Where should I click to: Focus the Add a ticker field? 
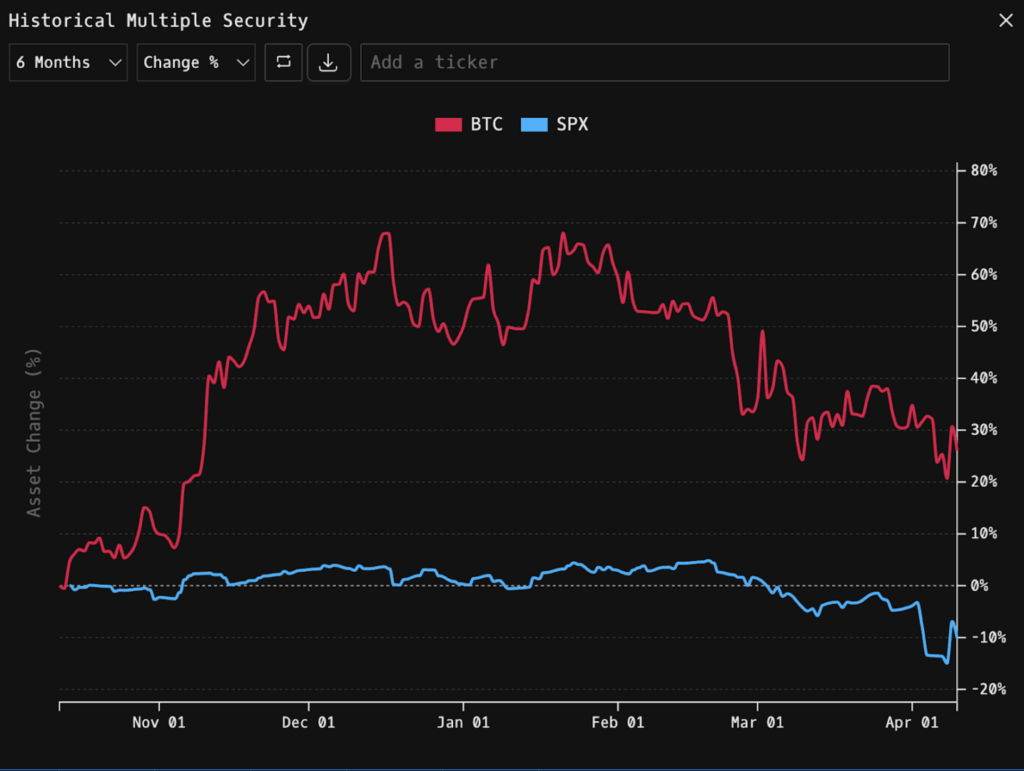tap(654, 62)
